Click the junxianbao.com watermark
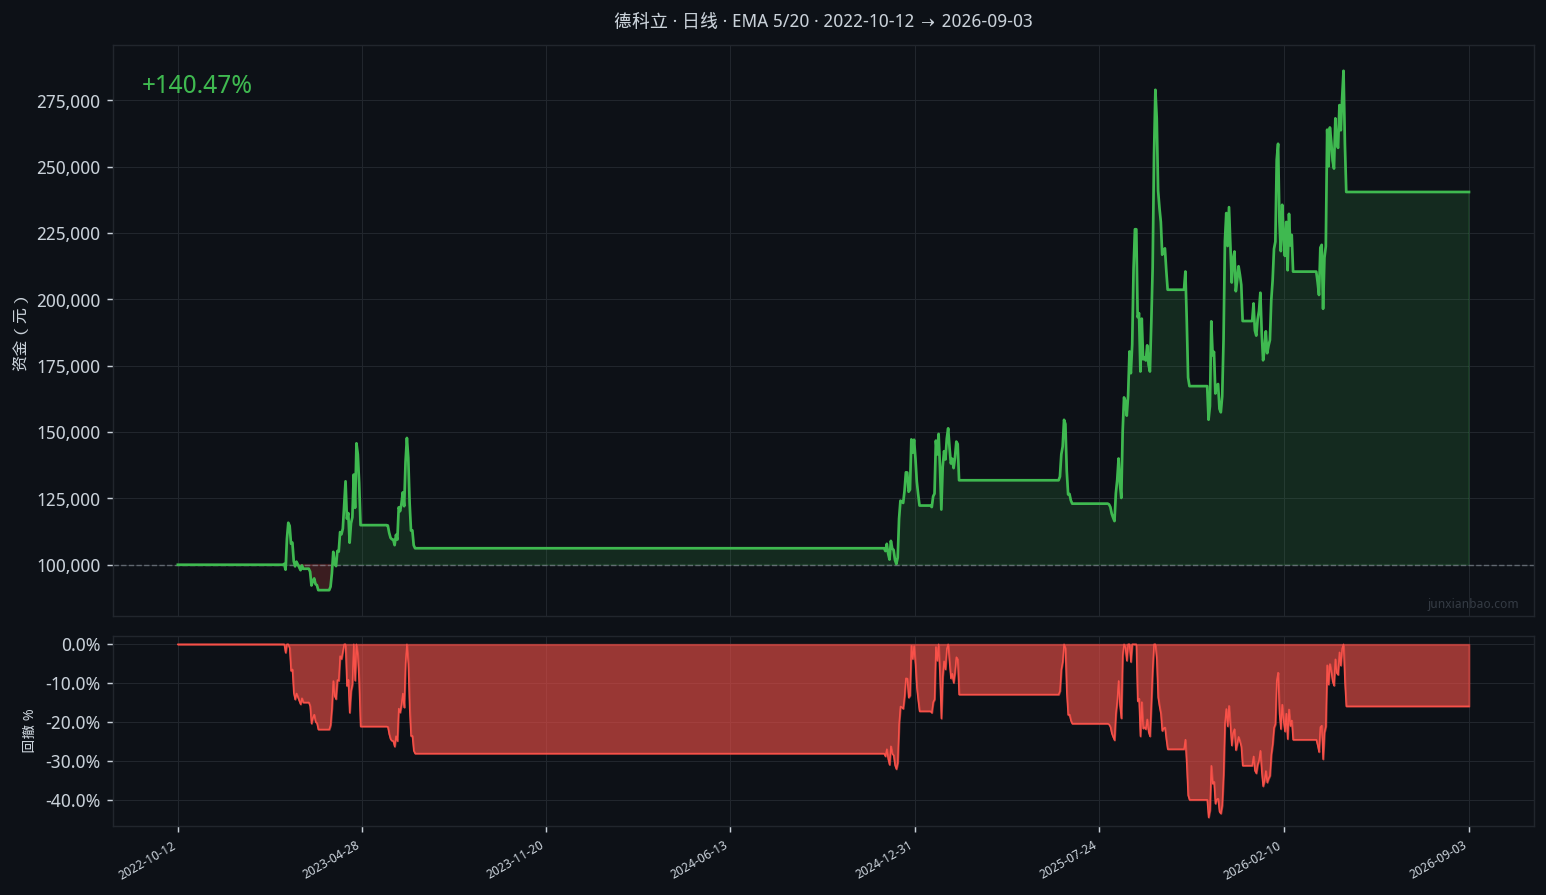The height and width of the screenshot is (895, 1546). click(1473, 604)
